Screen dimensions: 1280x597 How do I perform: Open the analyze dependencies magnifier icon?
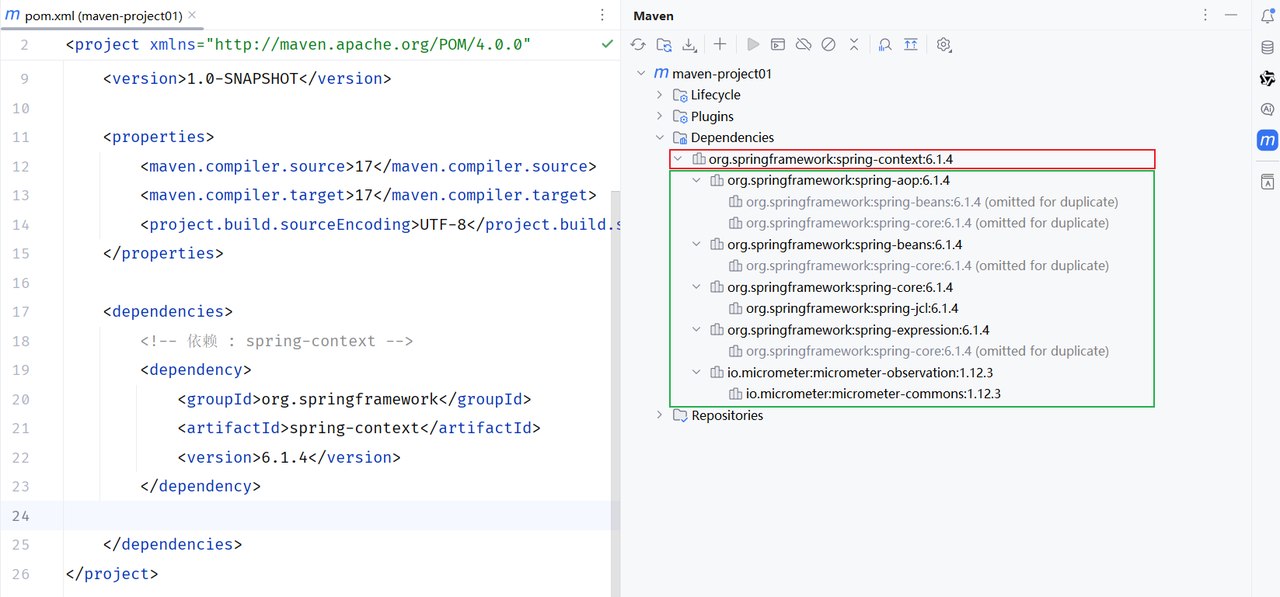tap(885, 44)
